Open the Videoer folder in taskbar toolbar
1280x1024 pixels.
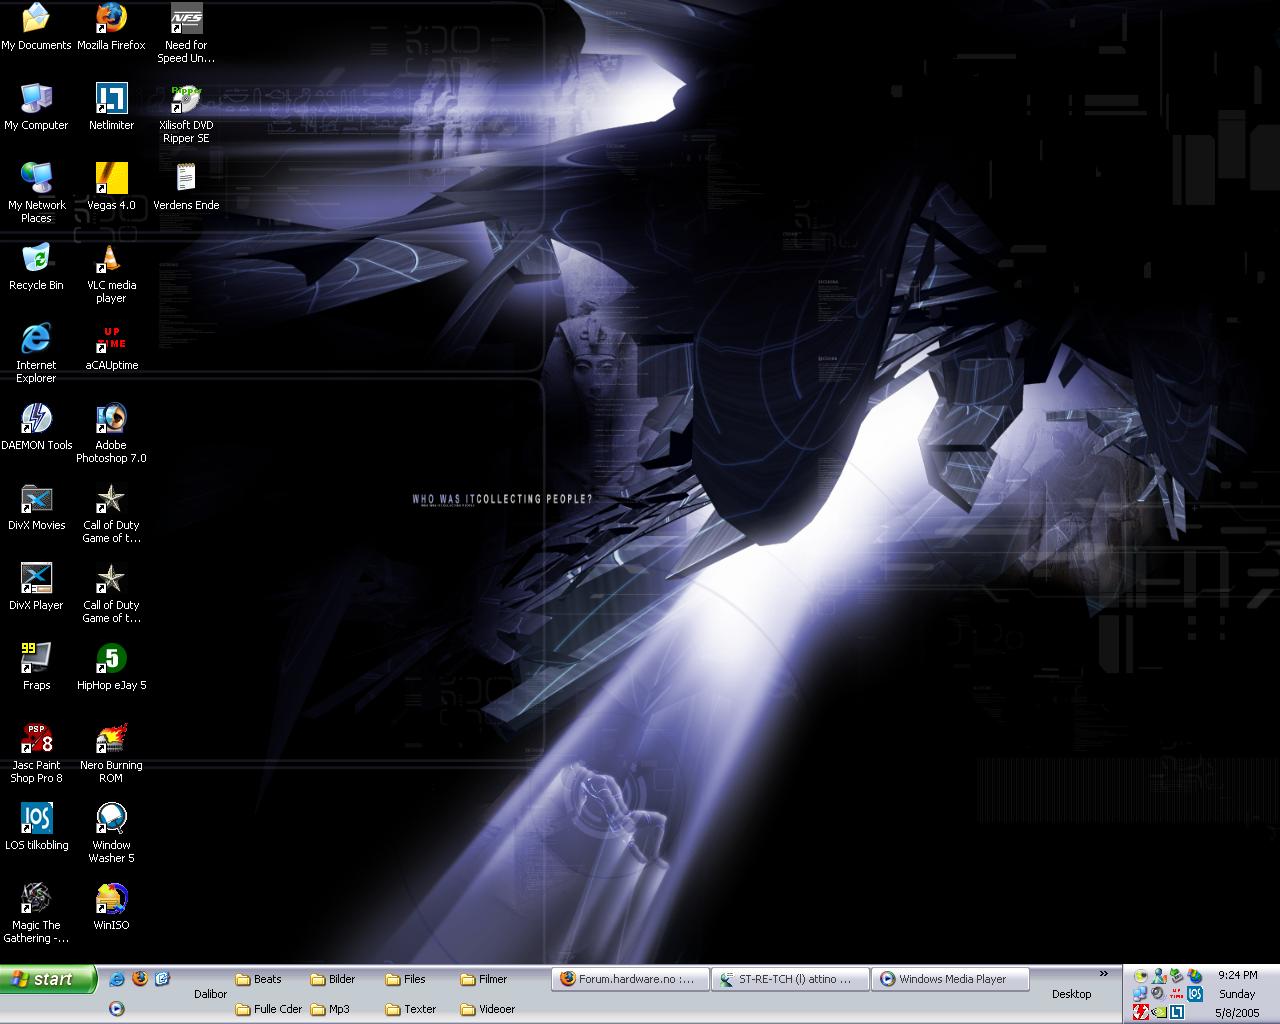pos(488,1009)
